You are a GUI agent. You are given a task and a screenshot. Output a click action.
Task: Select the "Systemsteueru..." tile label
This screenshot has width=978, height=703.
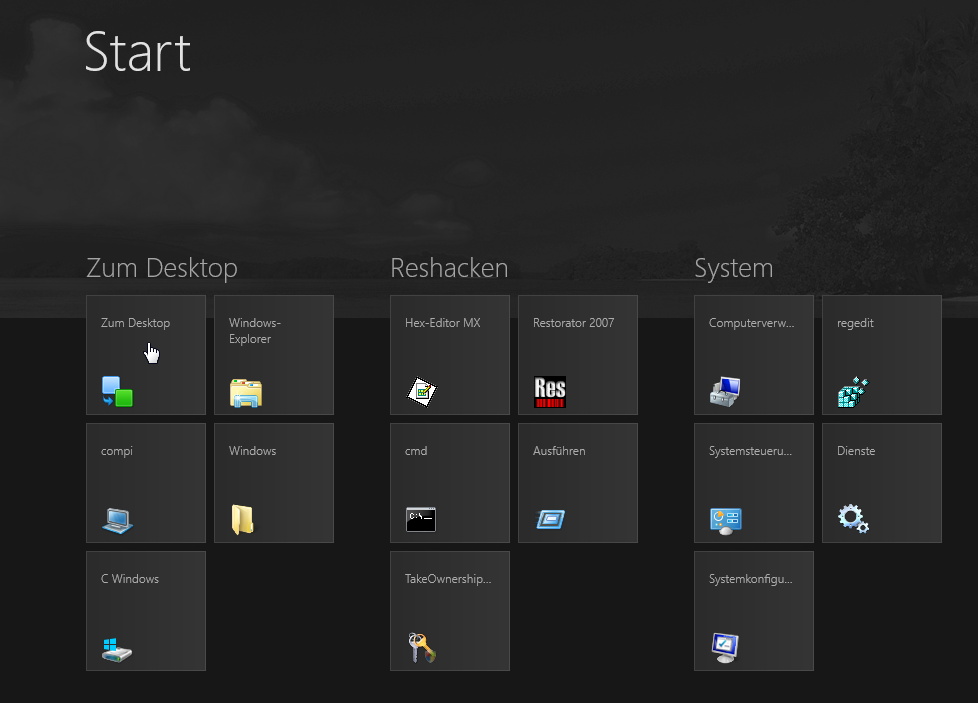750,451
